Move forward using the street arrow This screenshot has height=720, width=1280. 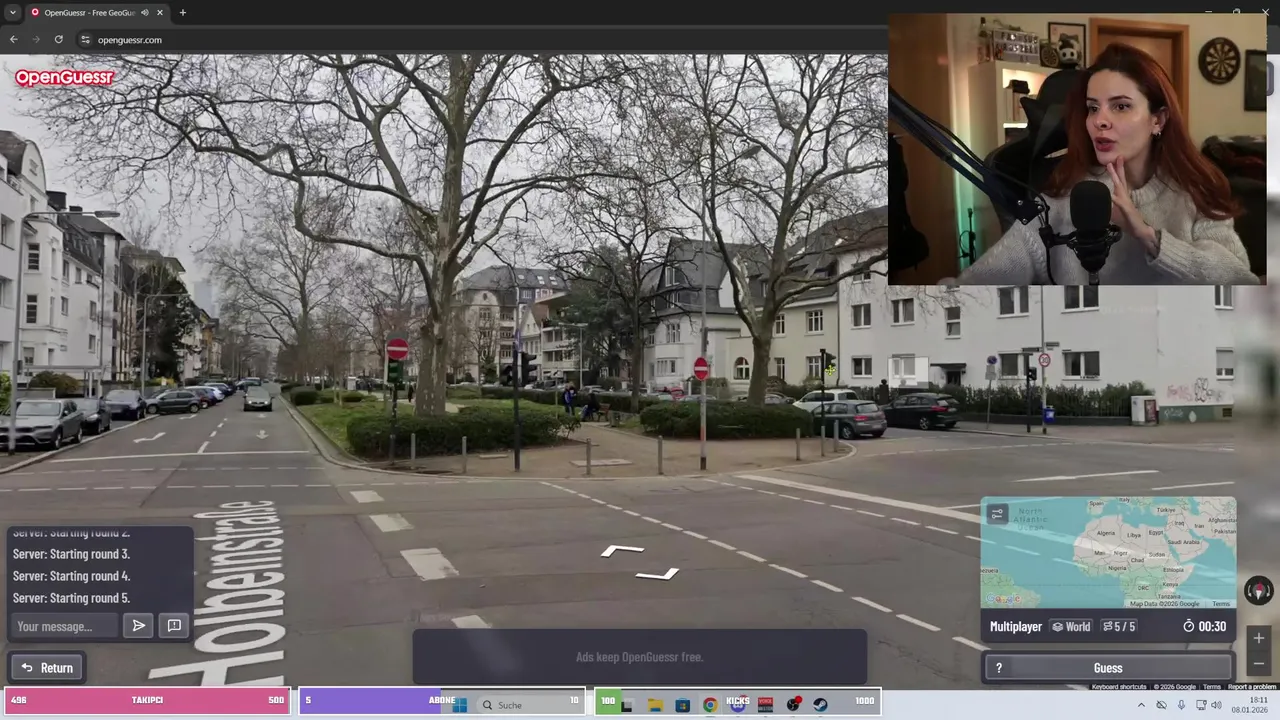(622, 550)
